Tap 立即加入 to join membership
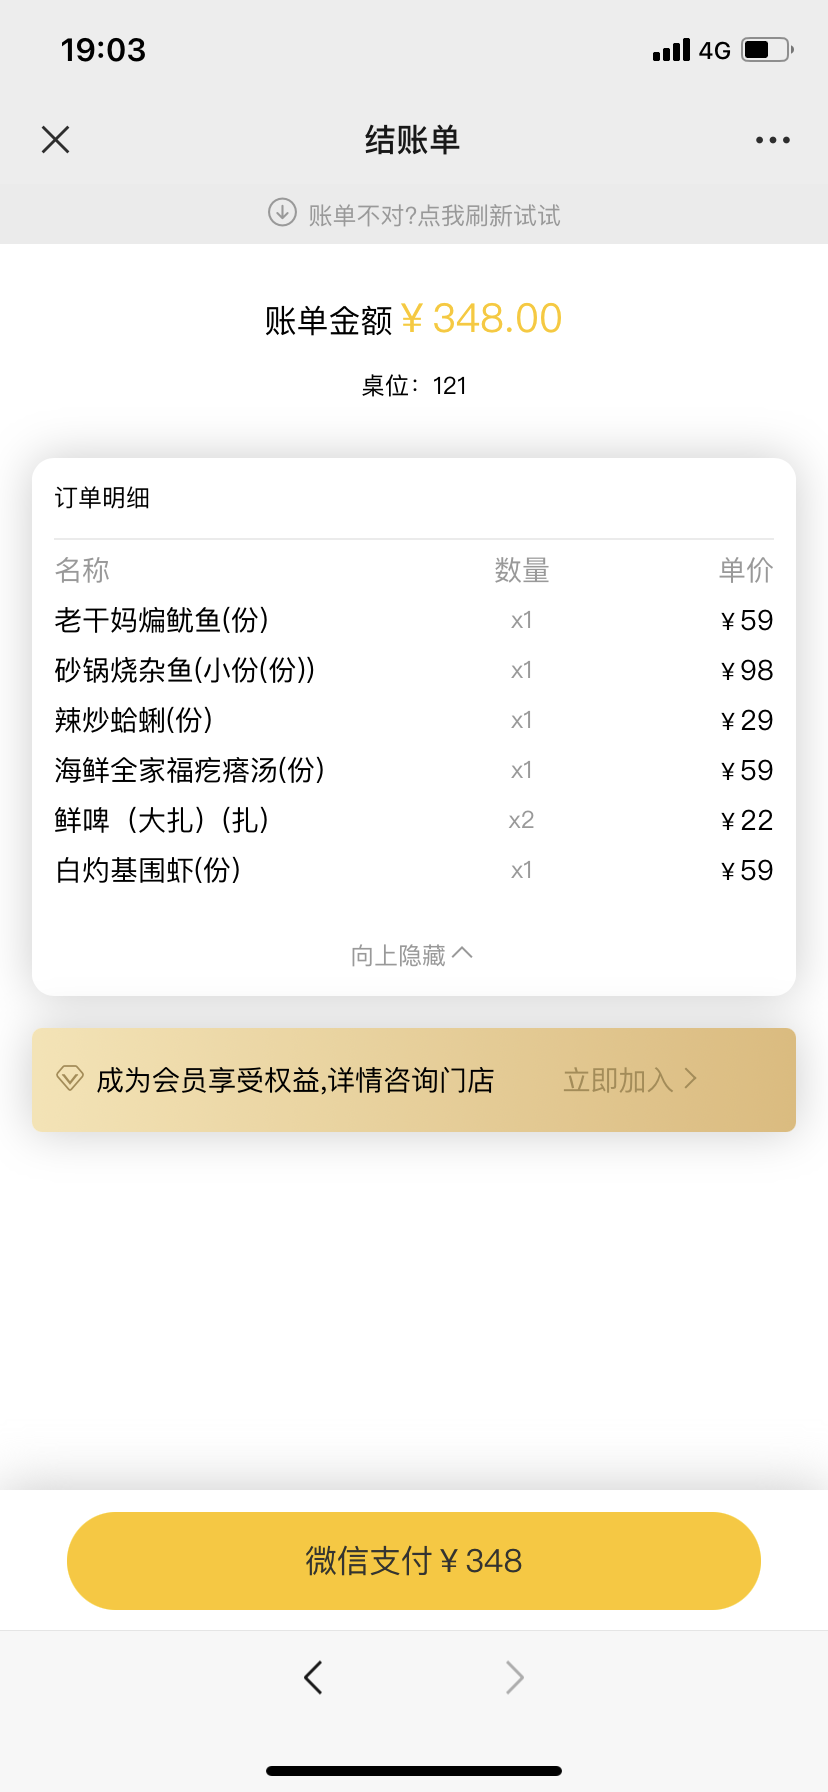This screenshot has height=1792, width=828. (618, 1080)
